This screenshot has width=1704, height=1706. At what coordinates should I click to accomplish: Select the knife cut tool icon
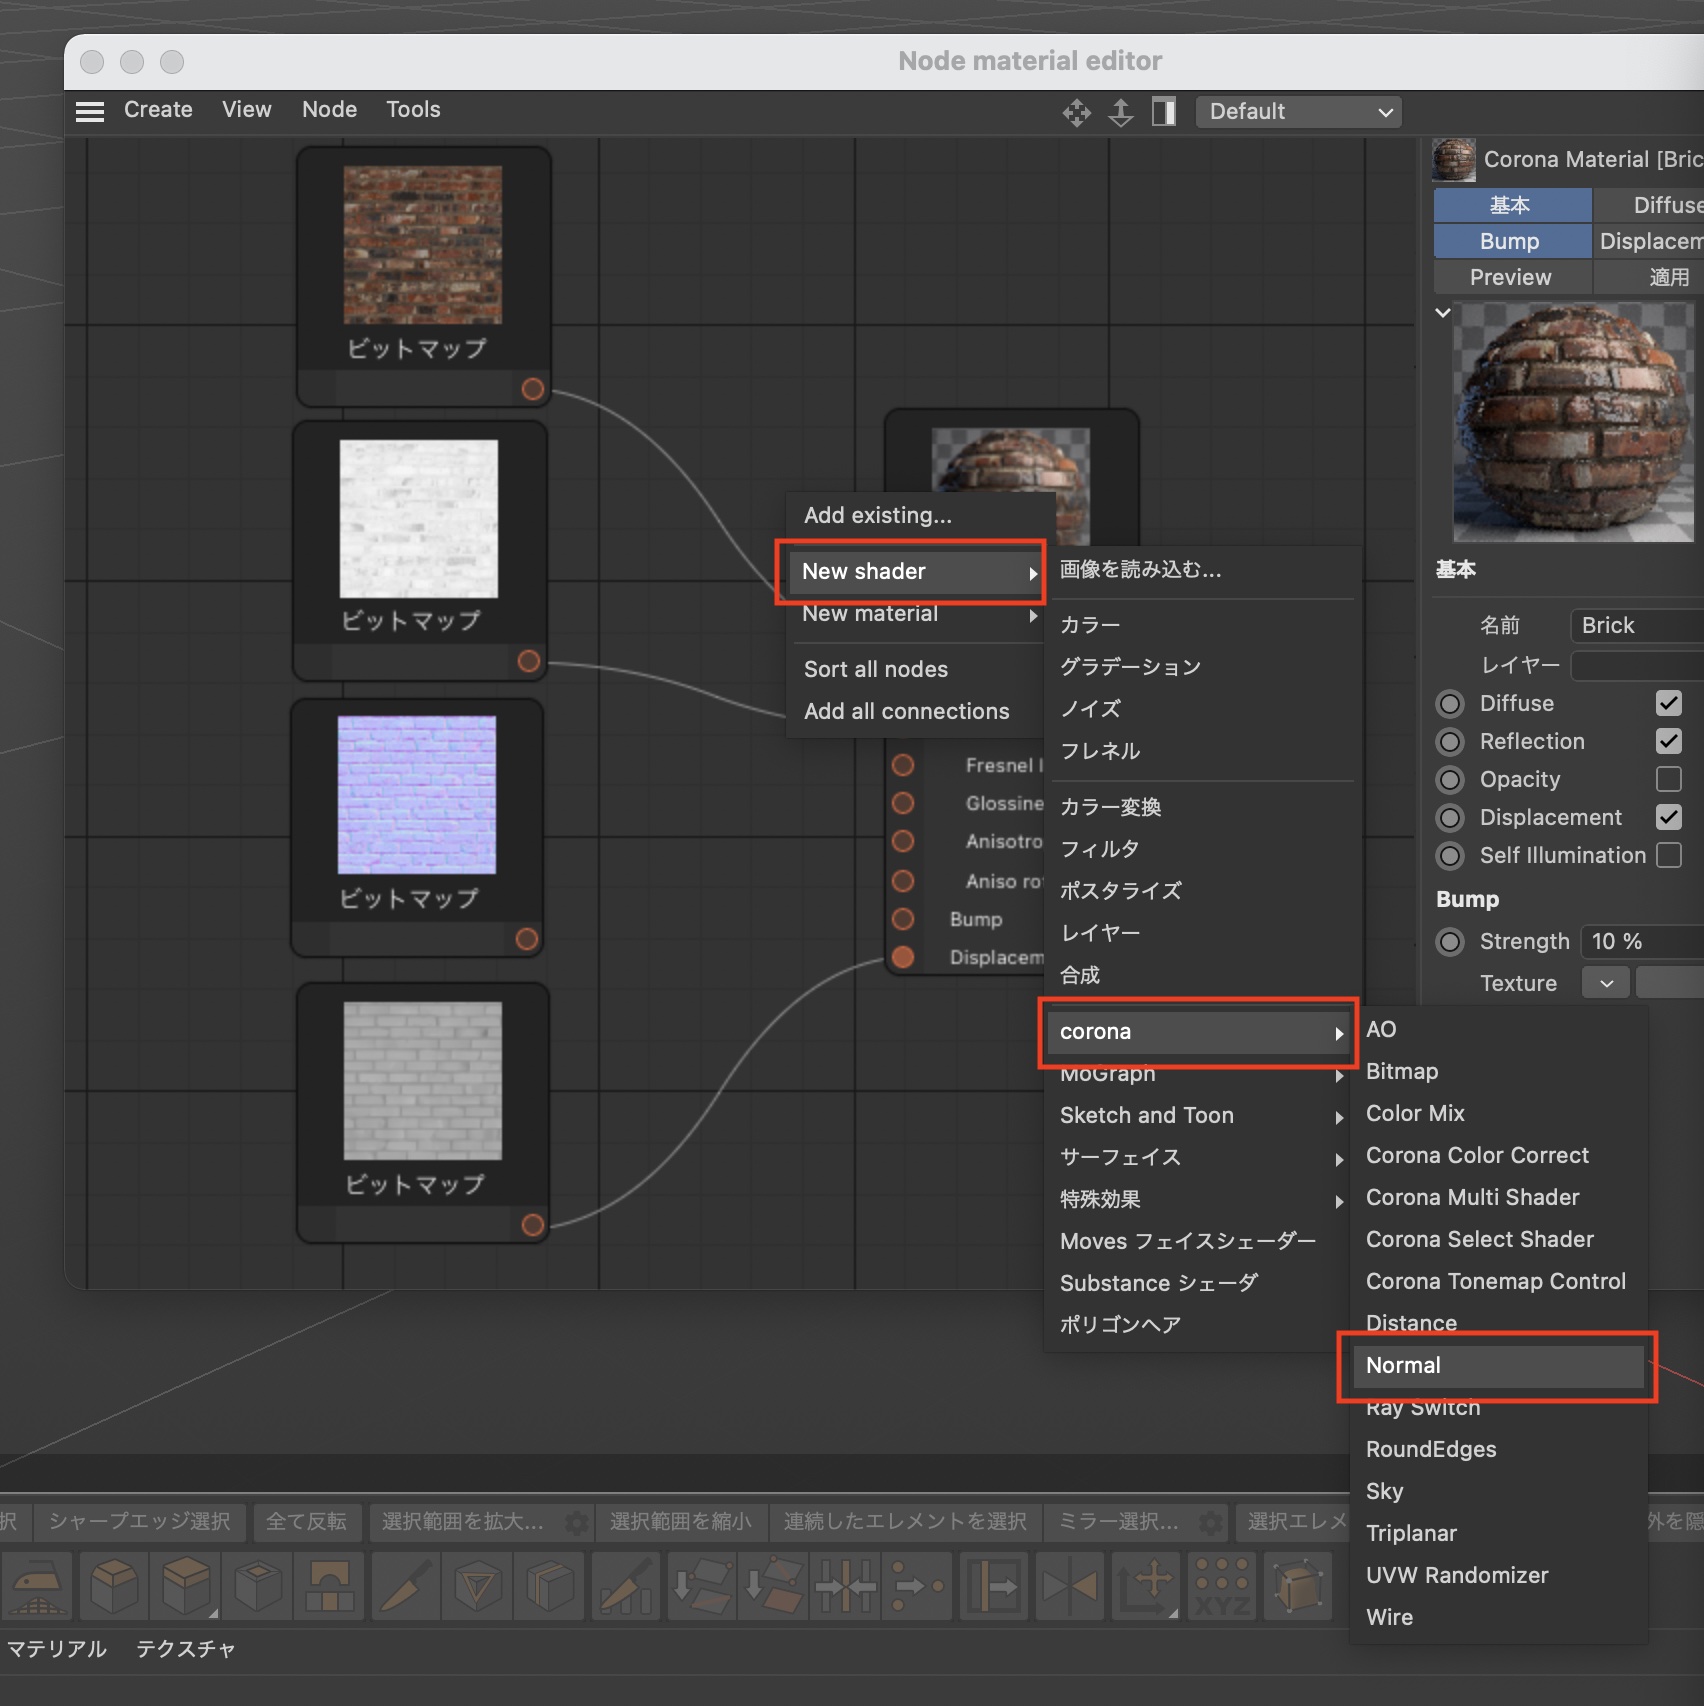point(406,1585)
